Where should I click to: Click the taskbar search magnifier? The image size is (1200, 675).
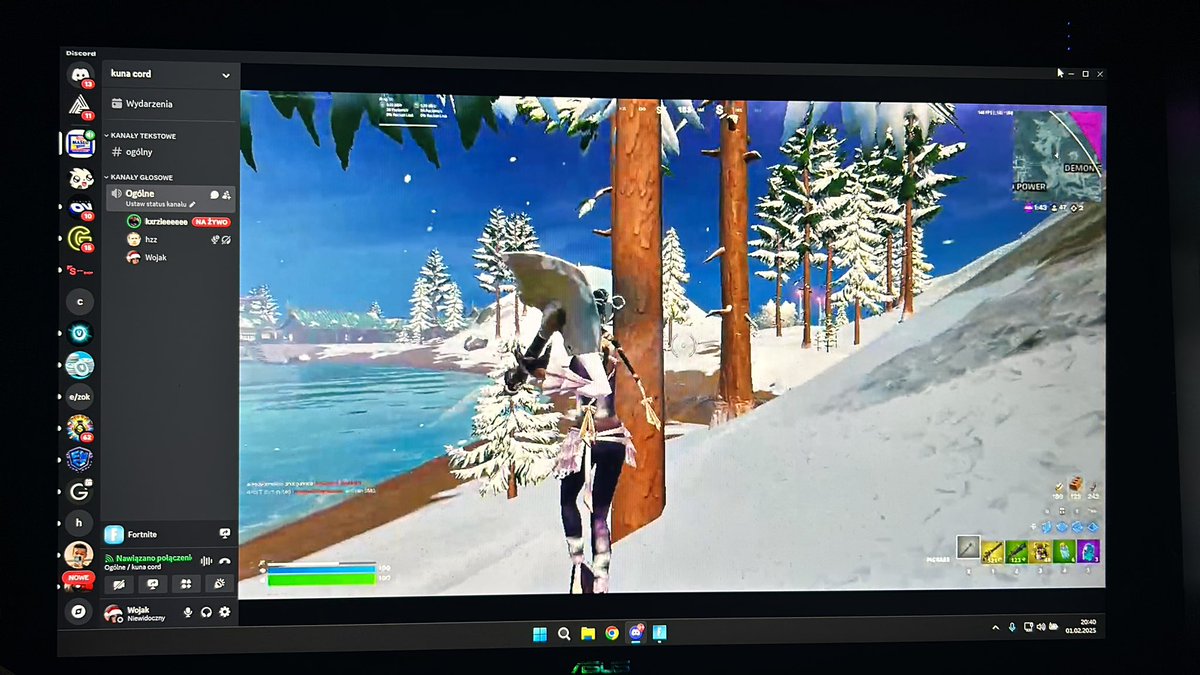click(x=564, y=633)
